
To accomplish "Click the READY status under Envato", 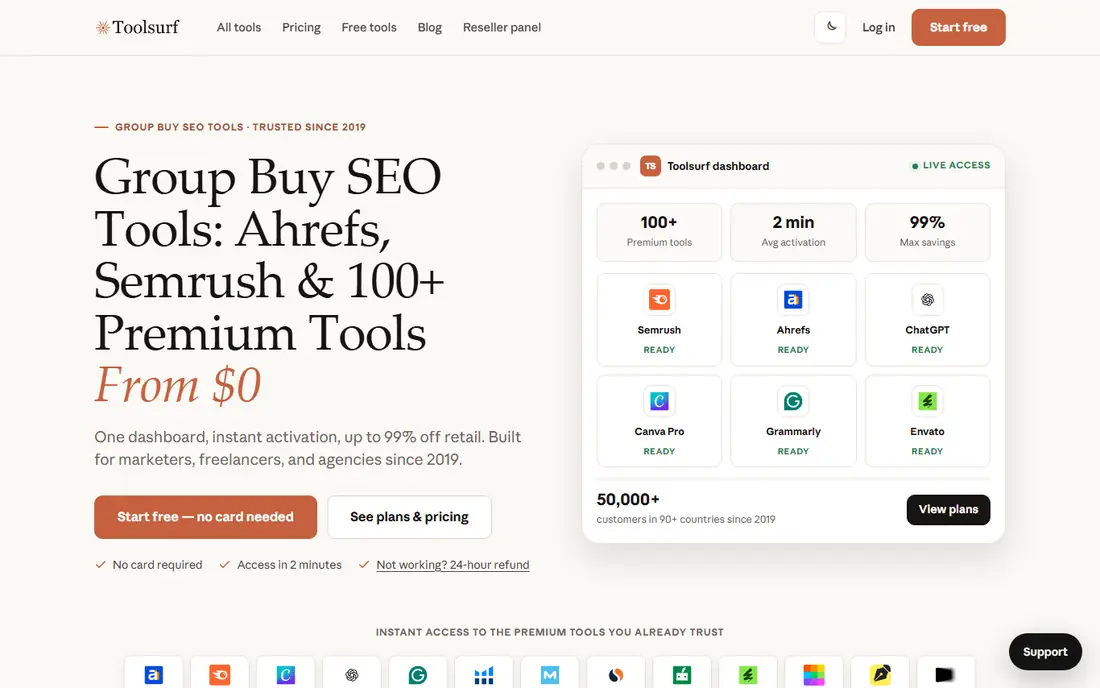I will click(927, 452).
